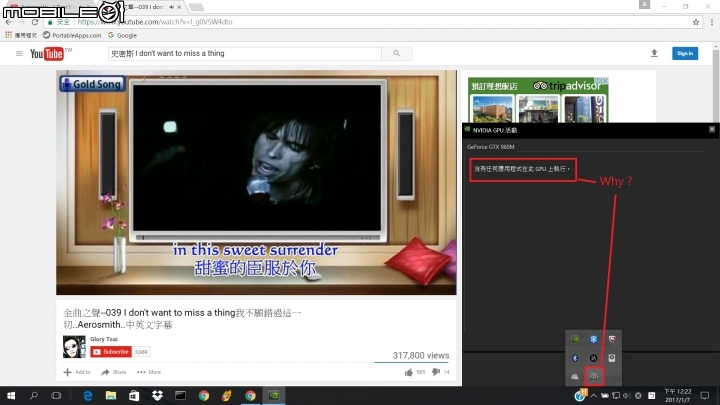Open the tripadvisor ad banner
The image size is (720, 405).
(x=538, y=100)
